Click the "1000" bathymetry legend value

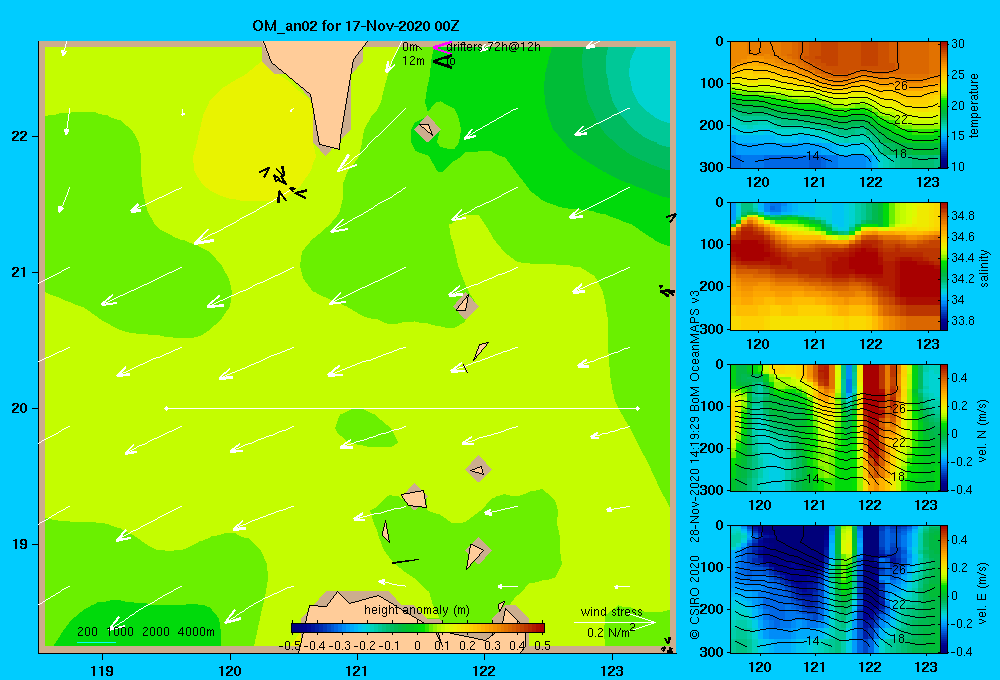[x=120, y=632]
